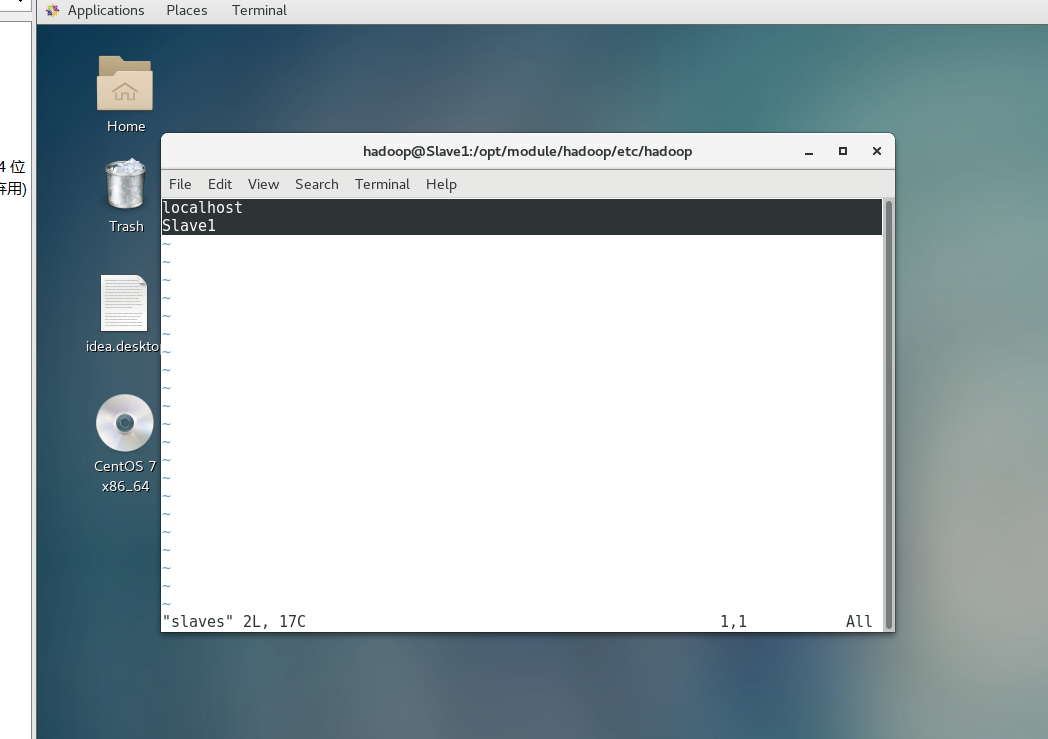Image resolution: width=1048 pixels, height=739 pixels.
Task: Open the terminal Help menu
Action: click(x=441, y=184)
